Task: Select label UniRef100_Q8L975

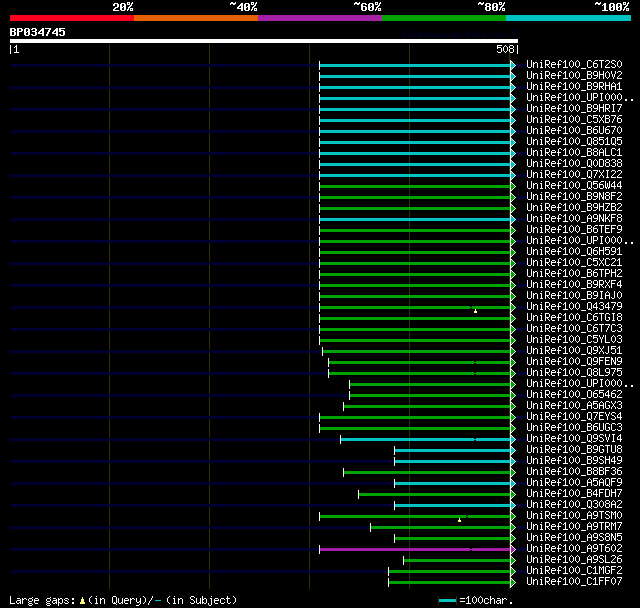Action: [574, 373]
